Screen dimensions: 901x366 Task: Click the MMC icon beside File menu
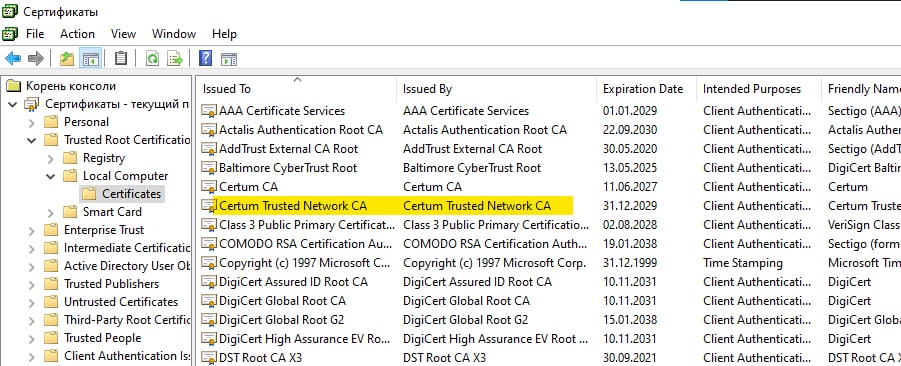(10, 34)
